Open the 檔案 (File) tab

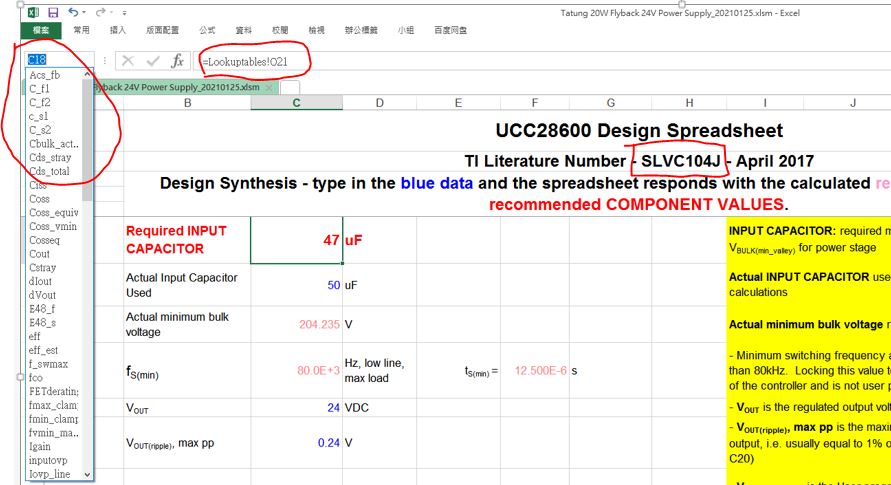(41, 30)
